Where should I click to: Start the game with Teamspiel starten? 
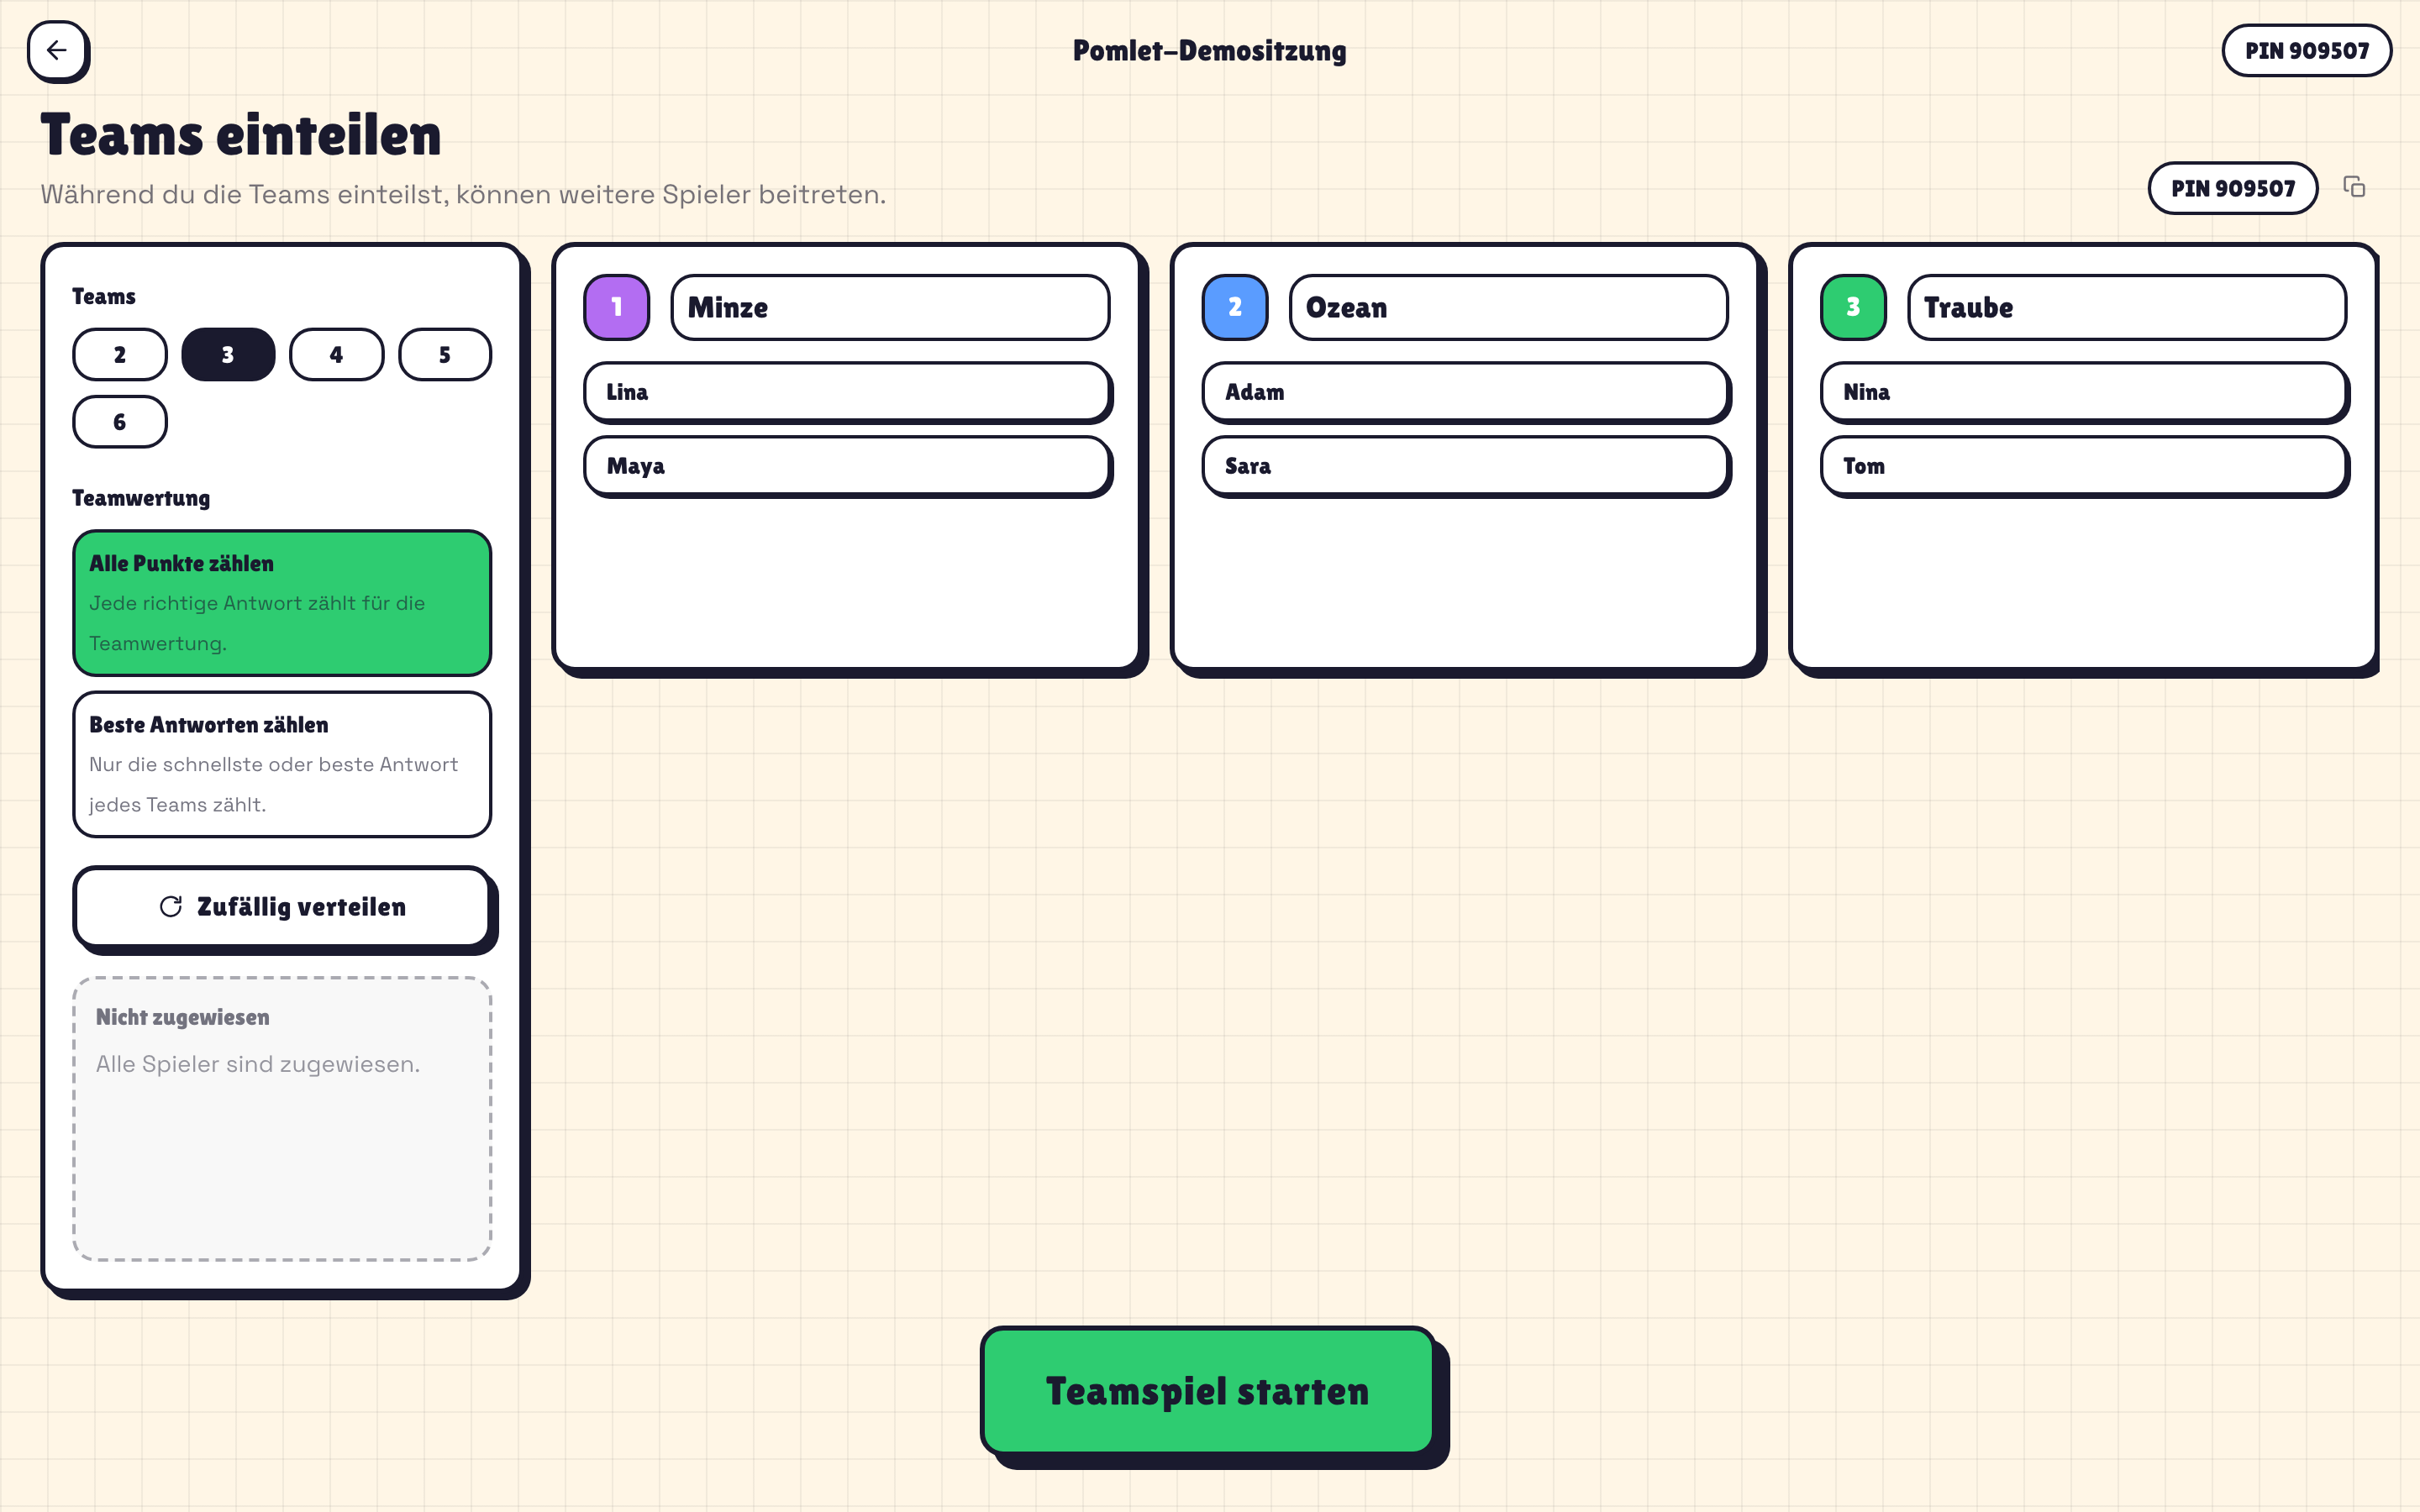point(1208,1391)
